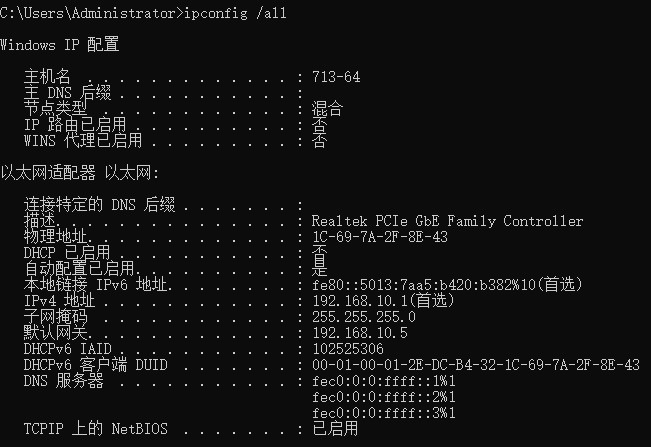Click the Realtek PCIe GbE Family Controller text

(447, 221)
